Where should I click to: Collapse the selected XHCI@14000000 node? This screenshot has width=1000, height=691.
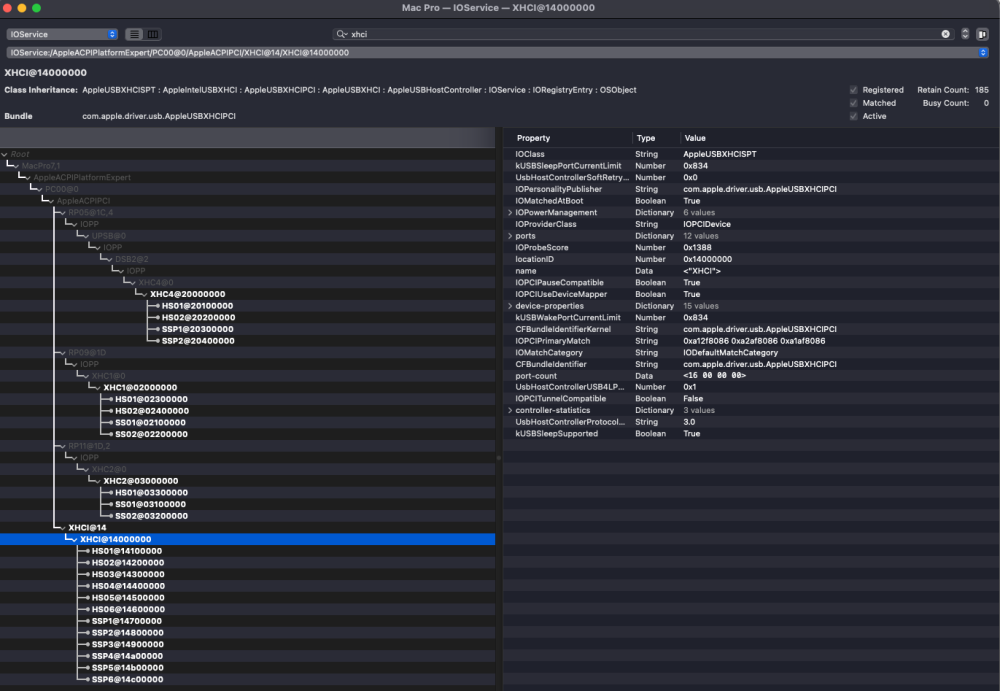click(74, 540)
